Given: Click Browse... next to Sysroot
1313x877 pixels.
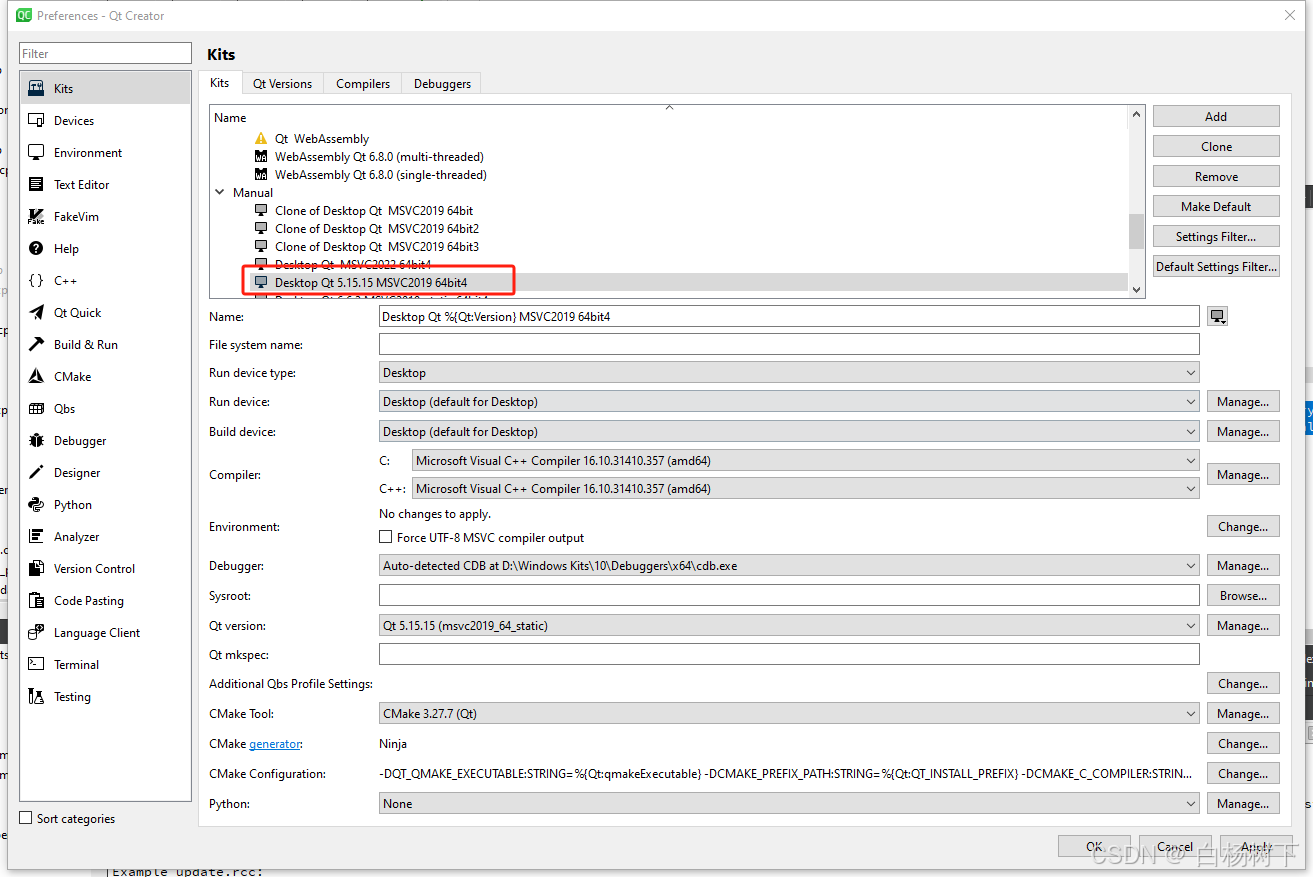Looking at the screenshot, I should coord(1243,596).
